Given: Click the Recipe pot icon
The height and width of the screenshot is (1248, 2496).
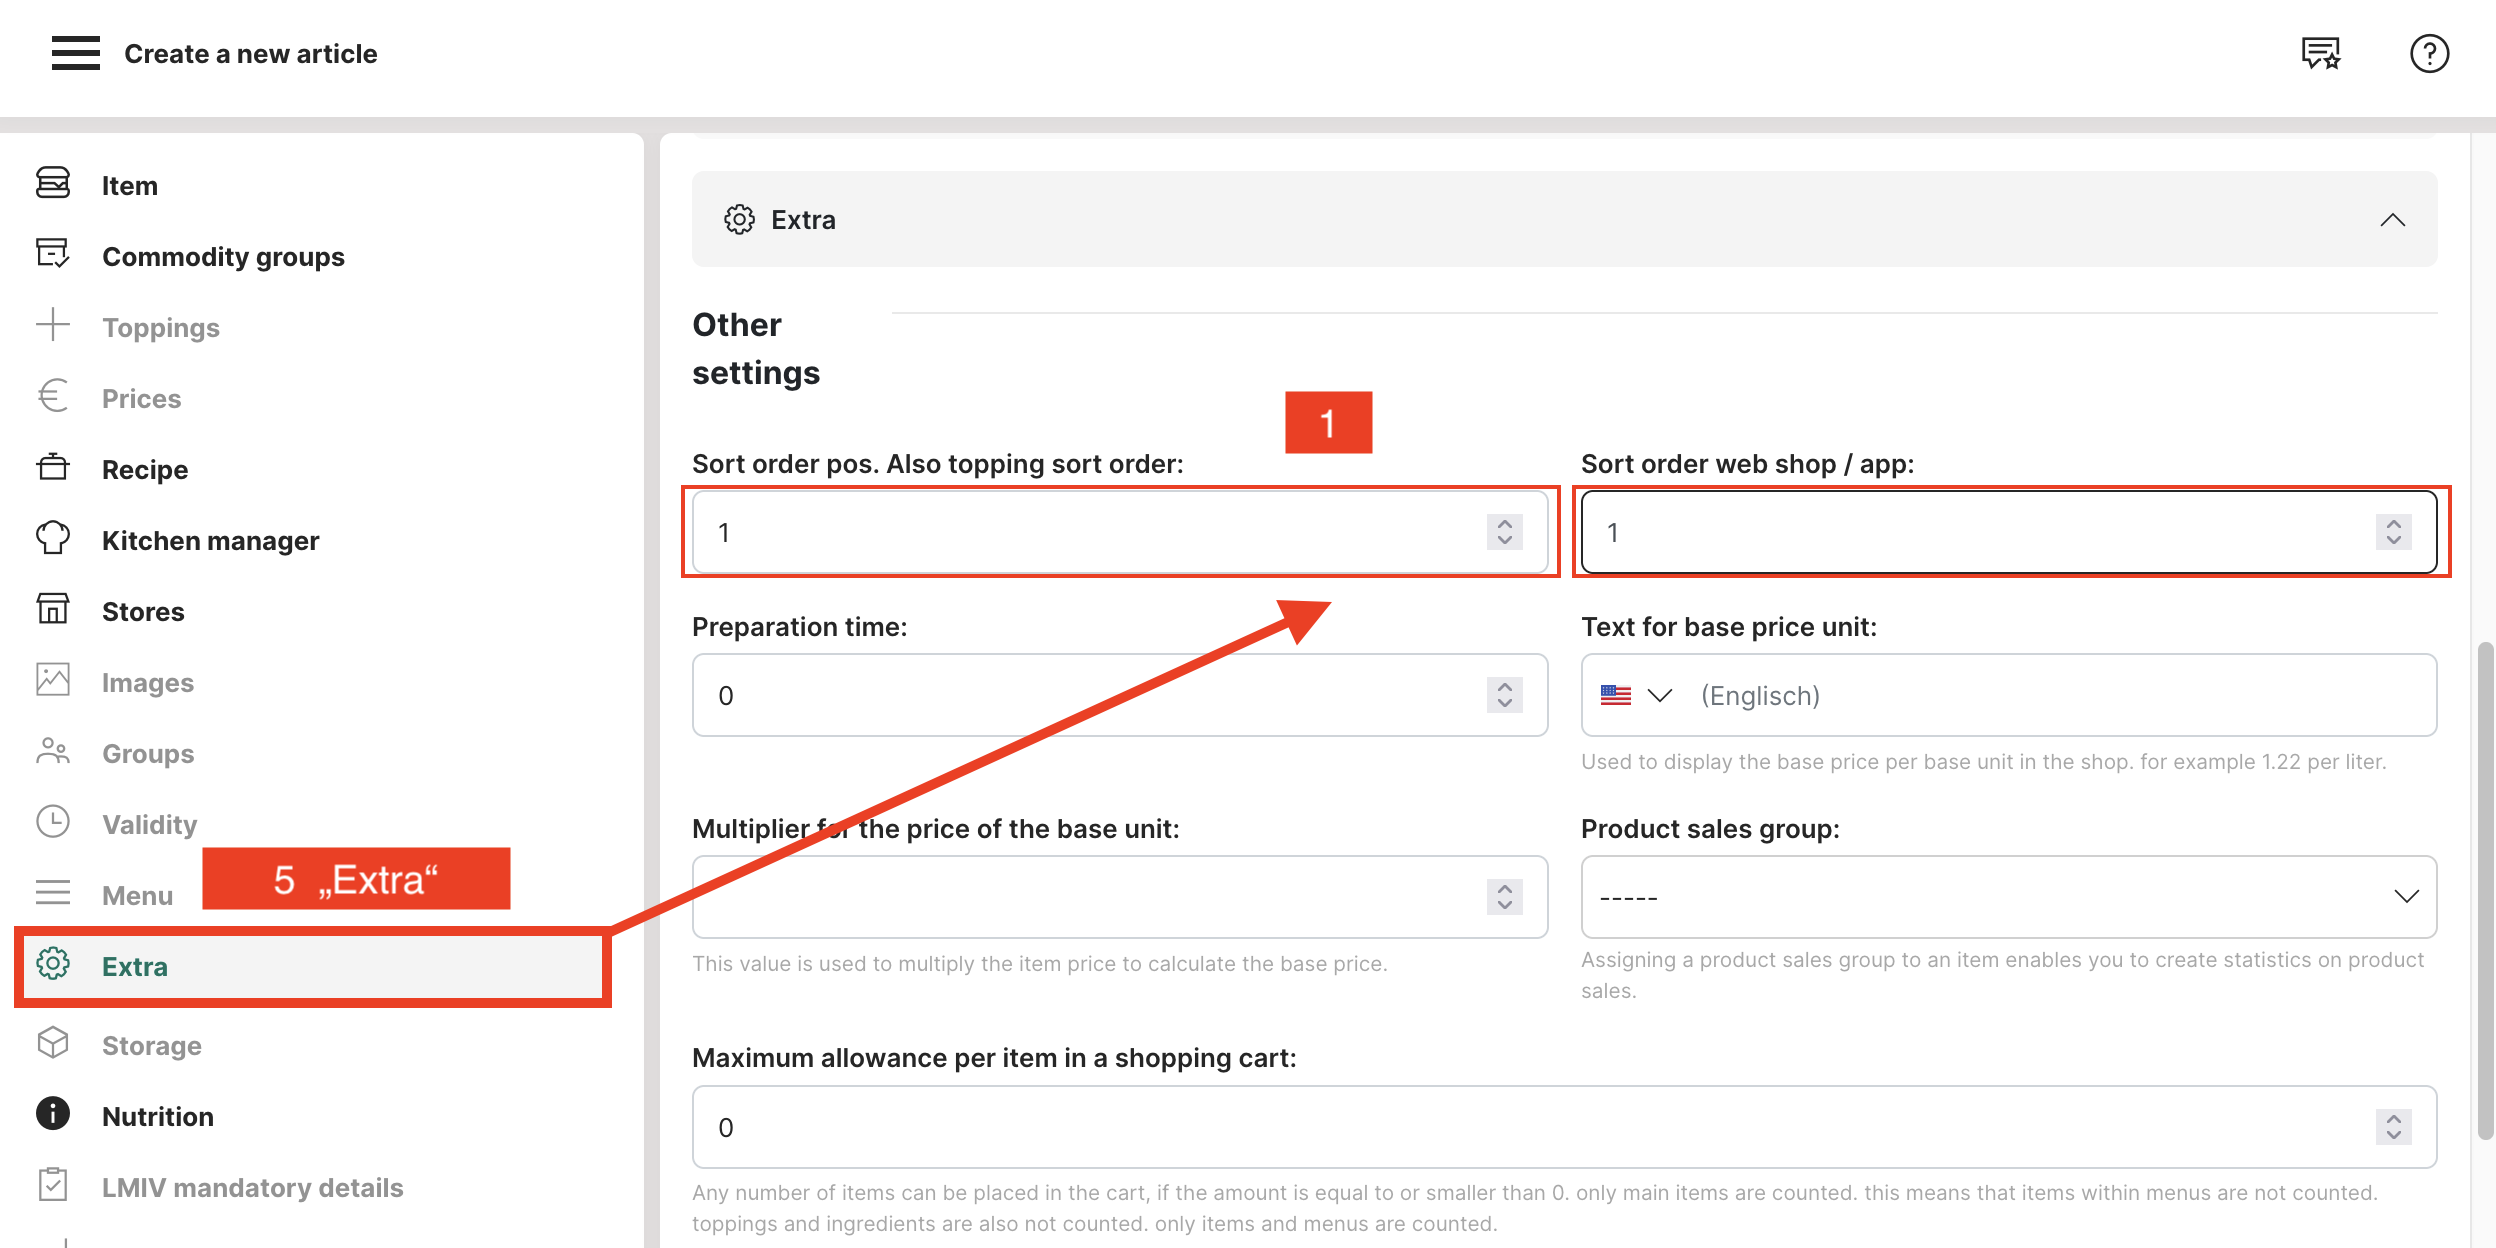Looking at the screenshot, I should click(x=53, y=468).
